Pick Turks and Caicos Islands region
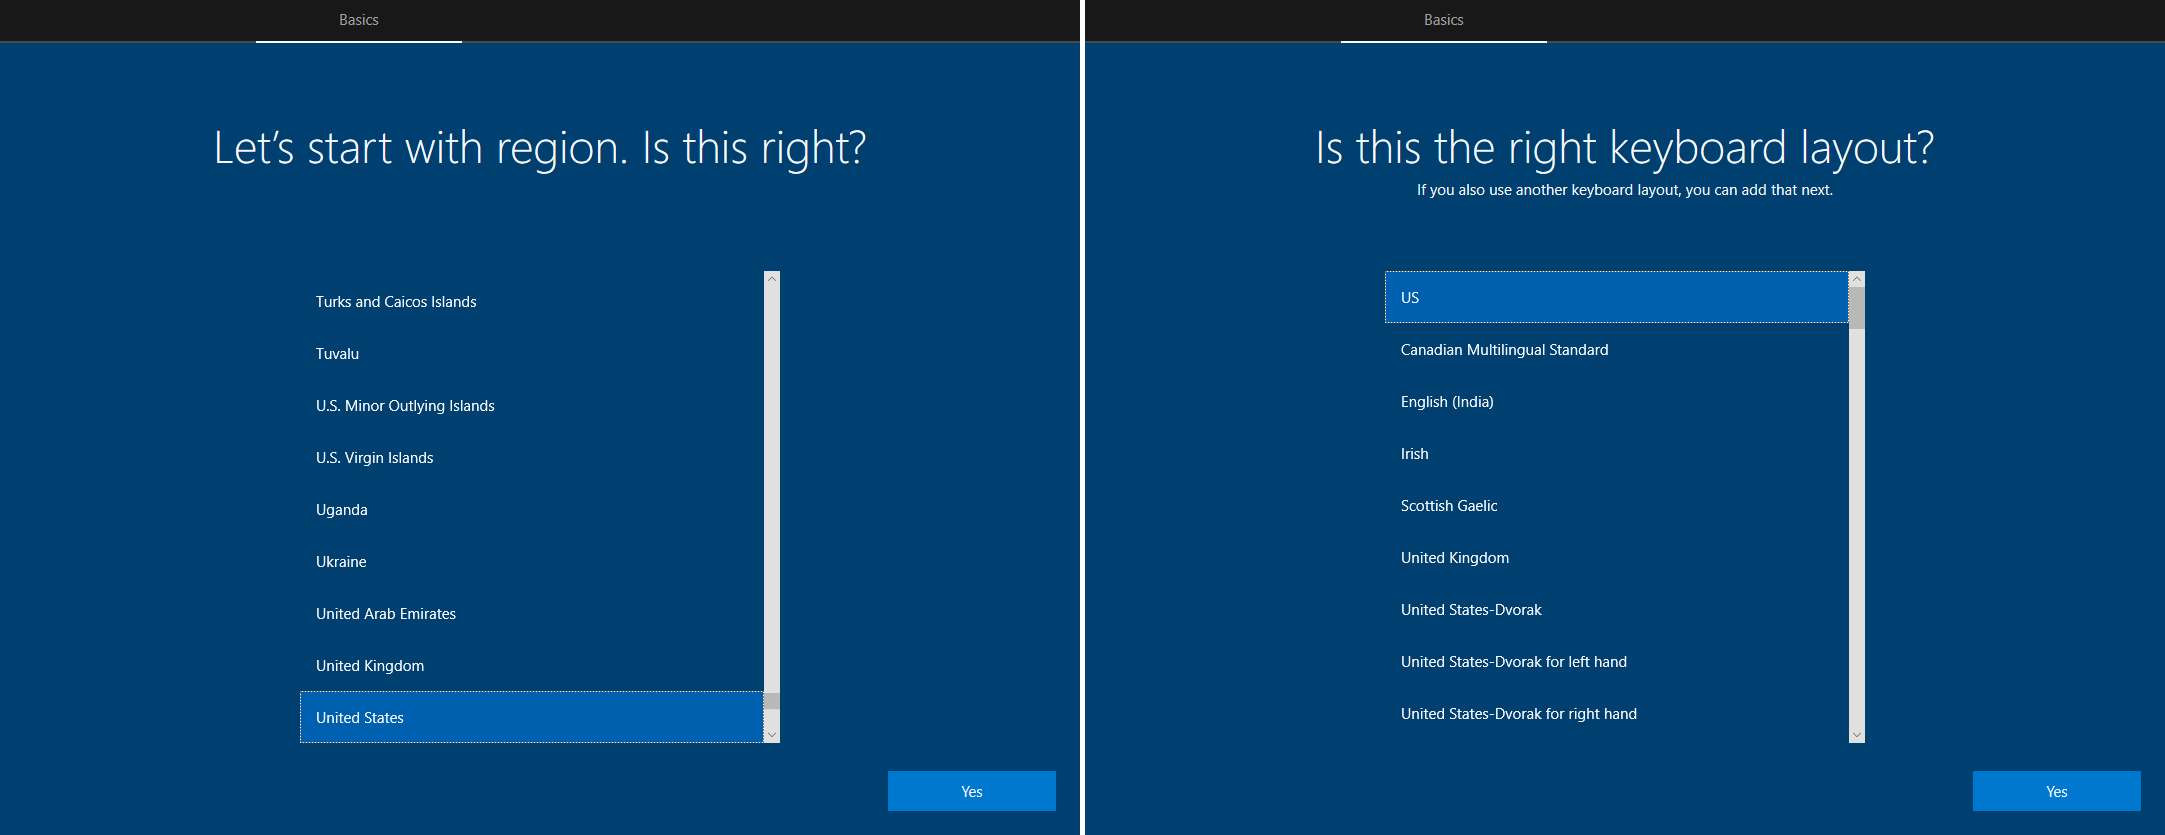Viewport: 2165px width, 835px height. [x=532, y=302]
